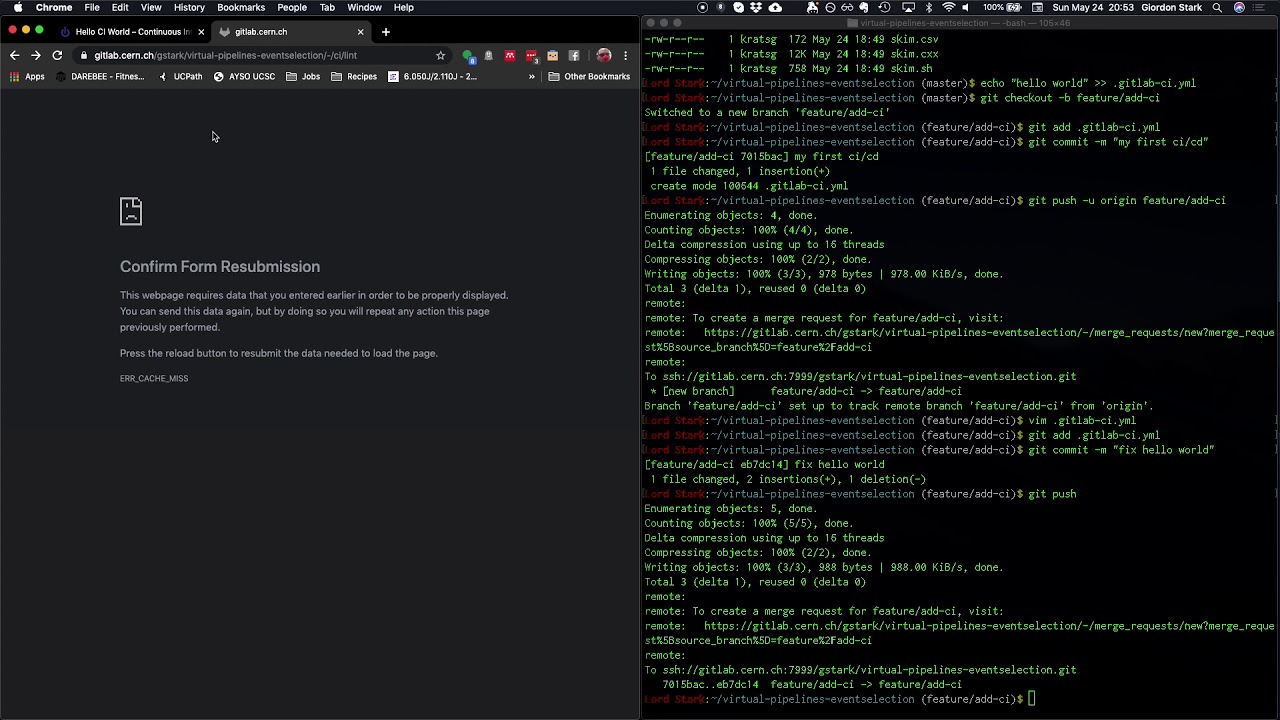Click the ERR_CACHE_MISS error code text

pyautogui.click(x=154, y=378)
